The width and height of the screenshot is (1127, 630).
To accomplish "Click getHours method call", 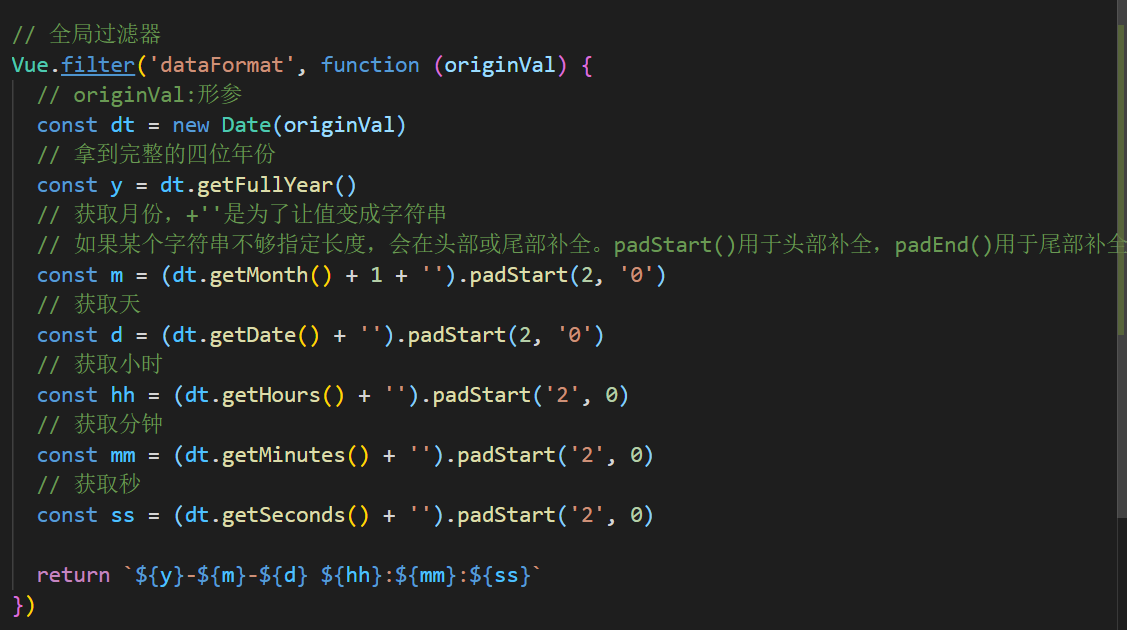I will click(271, 395).
